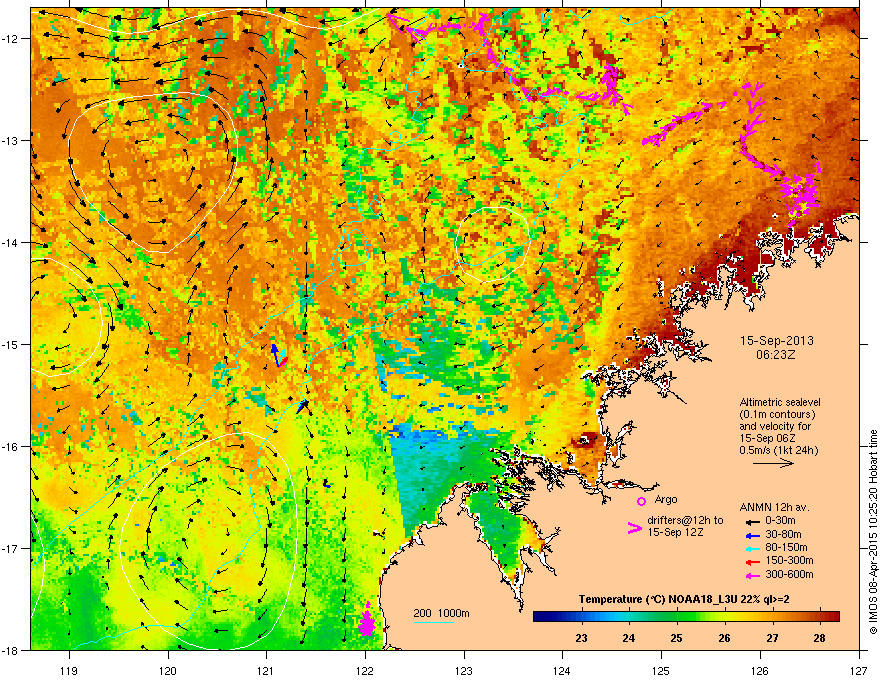
Task: Click the 'and velocity for' text
Action: click(x=774, y=426)
